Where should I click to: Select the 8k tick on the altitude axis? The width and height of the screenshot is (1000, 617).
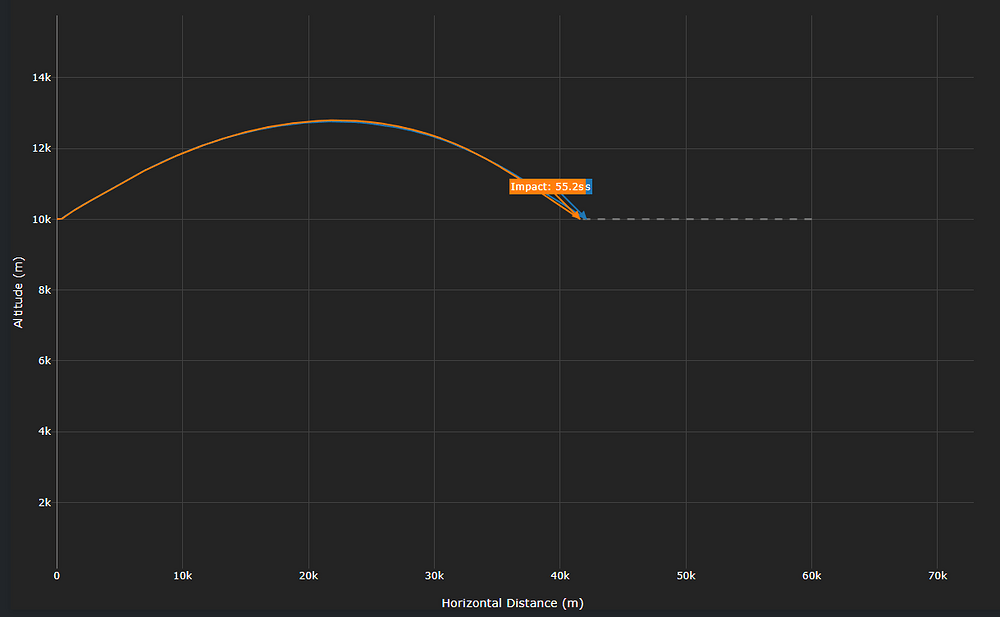click(42, 290)
